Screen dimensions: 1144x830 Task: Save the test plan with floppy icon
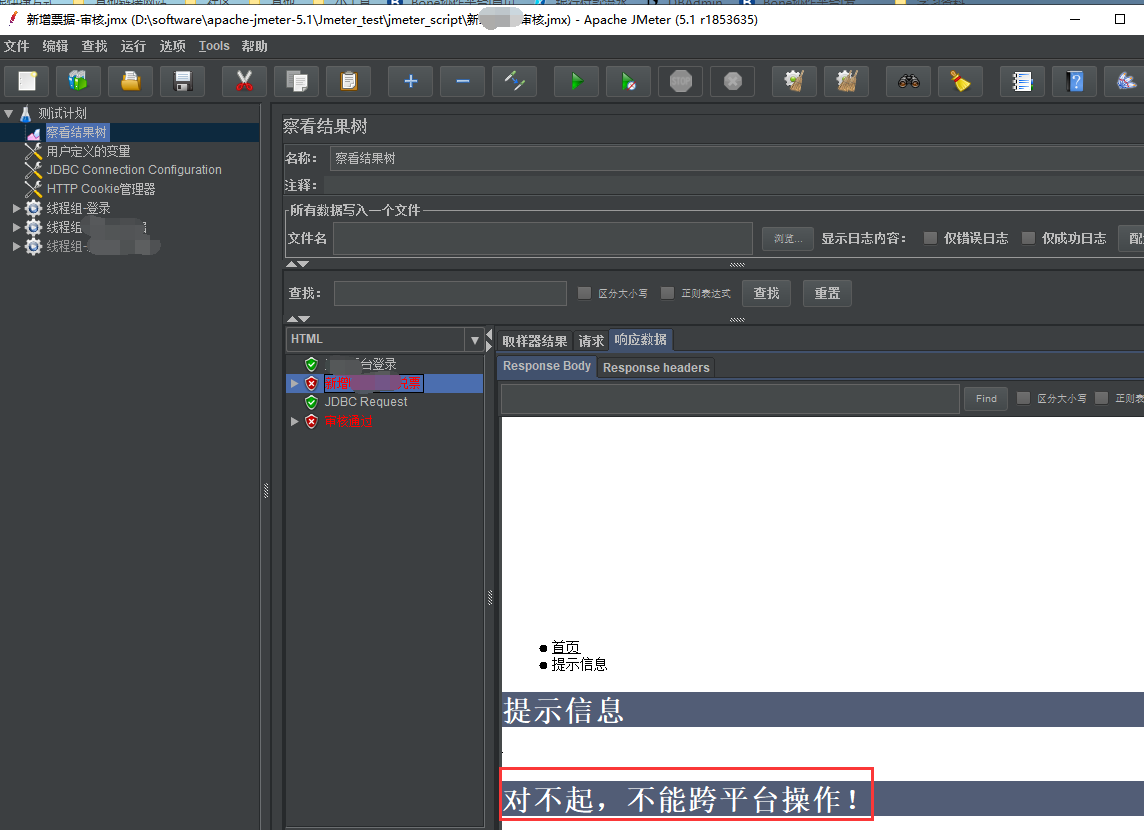[183, 81]
